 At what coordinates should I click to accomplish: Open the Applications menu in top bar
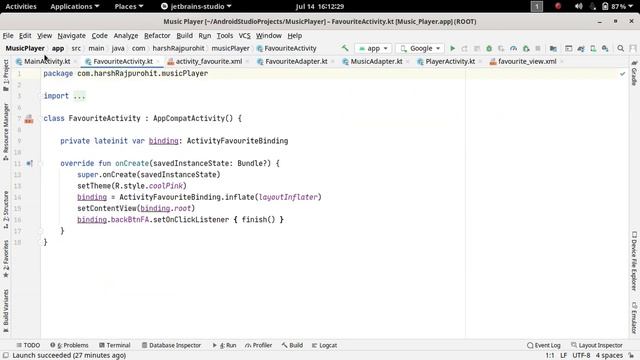click(x=74, y=6)
